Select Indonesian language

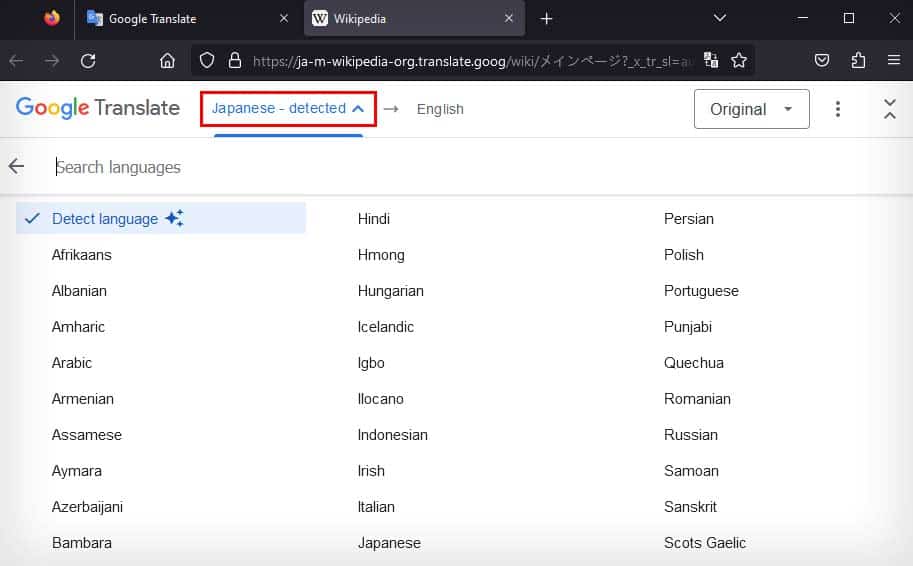tap(392, 435)
